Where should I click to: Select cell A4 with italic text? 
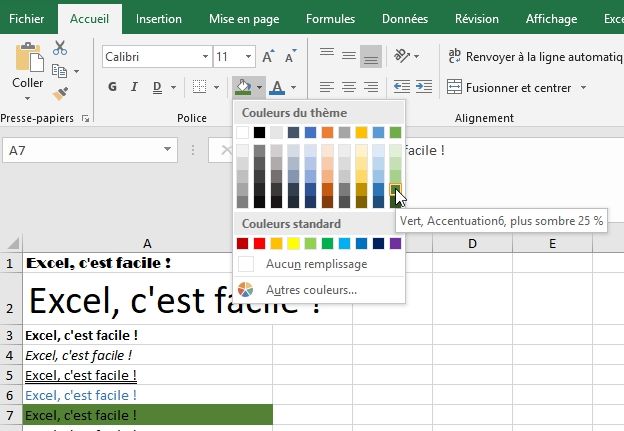(148, 355)
